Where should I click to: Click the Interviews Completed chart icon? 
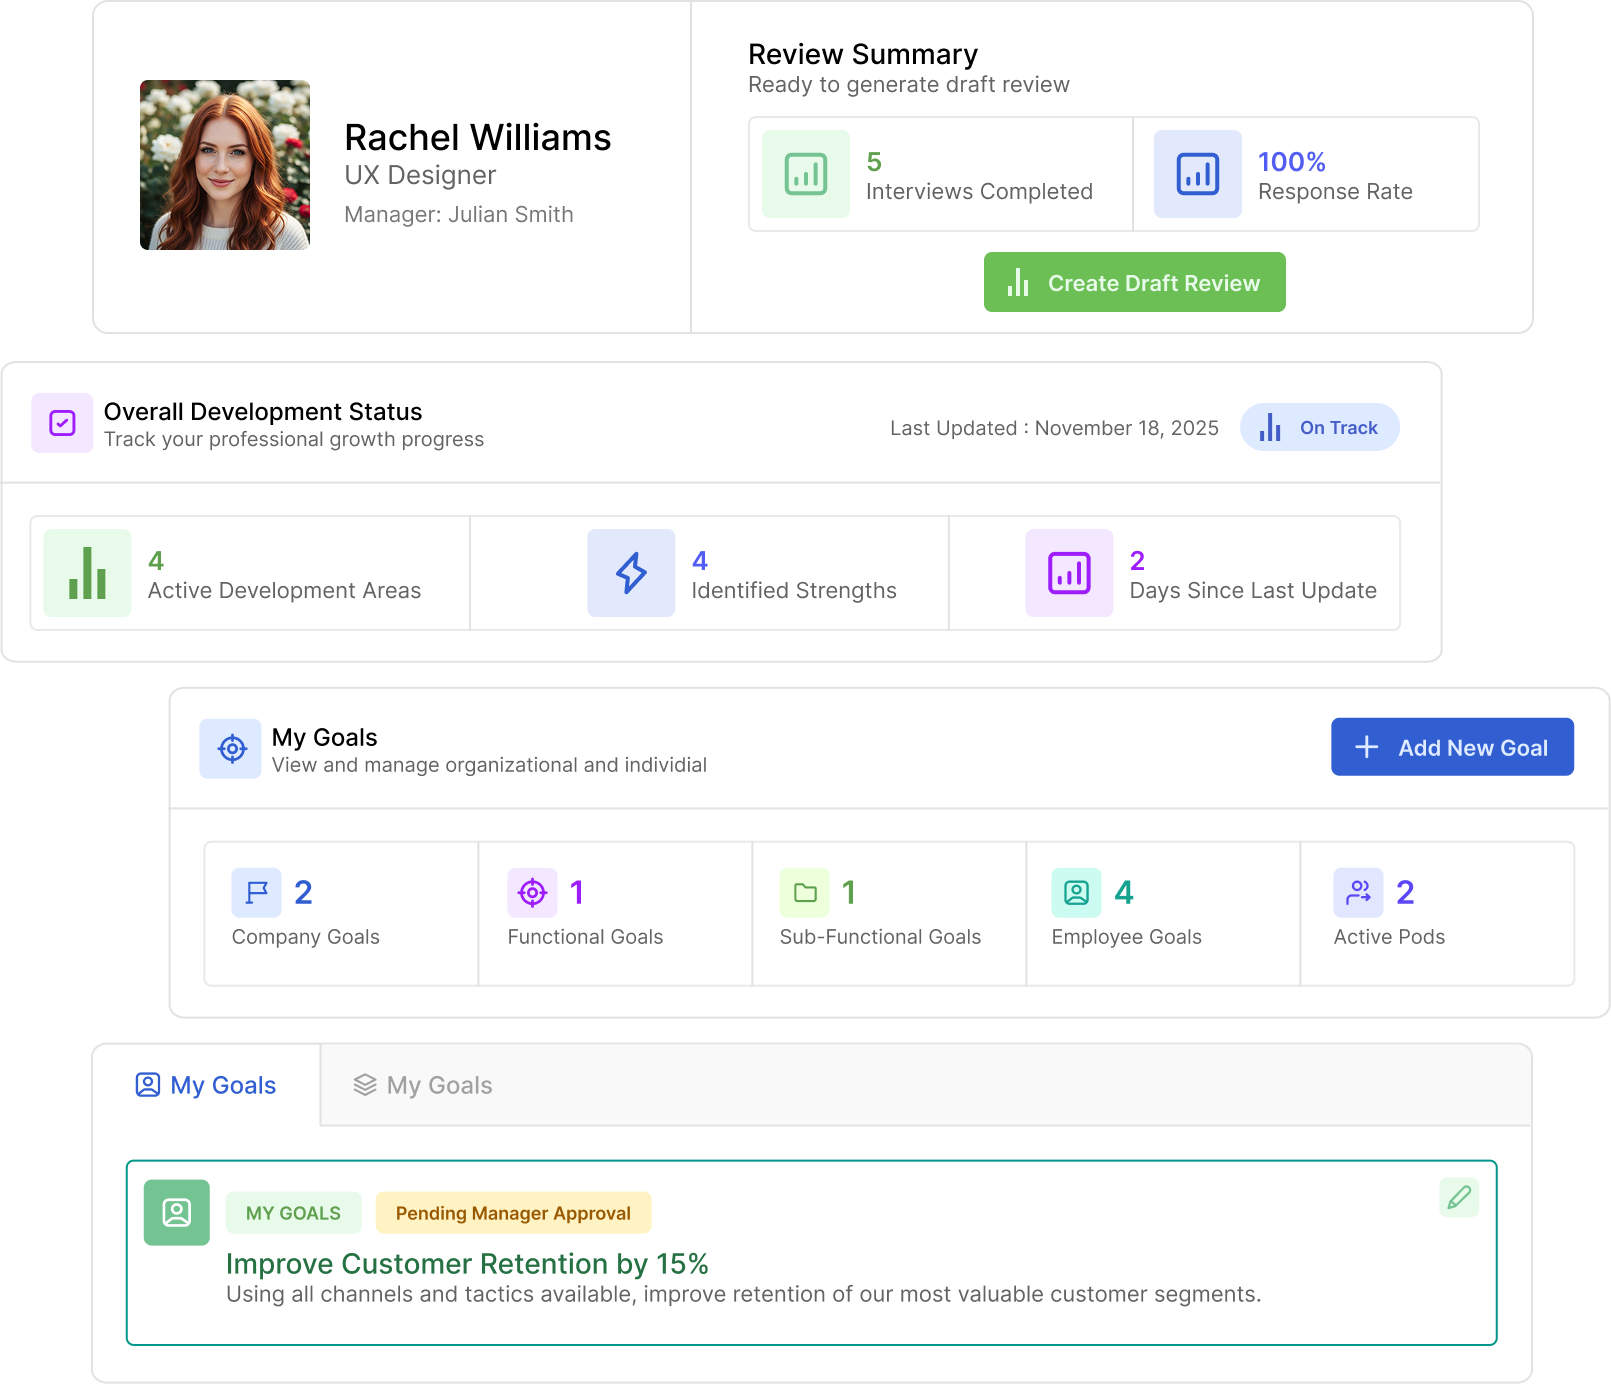[805, 174]
